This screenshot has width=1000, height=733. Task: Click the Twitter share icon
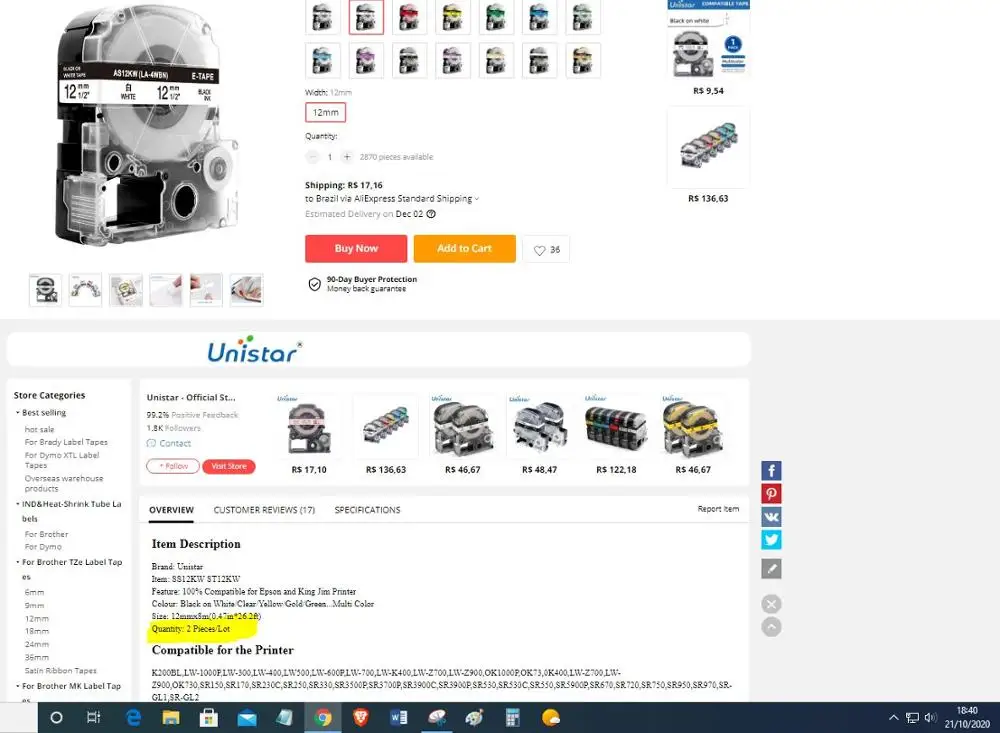click(x=771, y=540)
